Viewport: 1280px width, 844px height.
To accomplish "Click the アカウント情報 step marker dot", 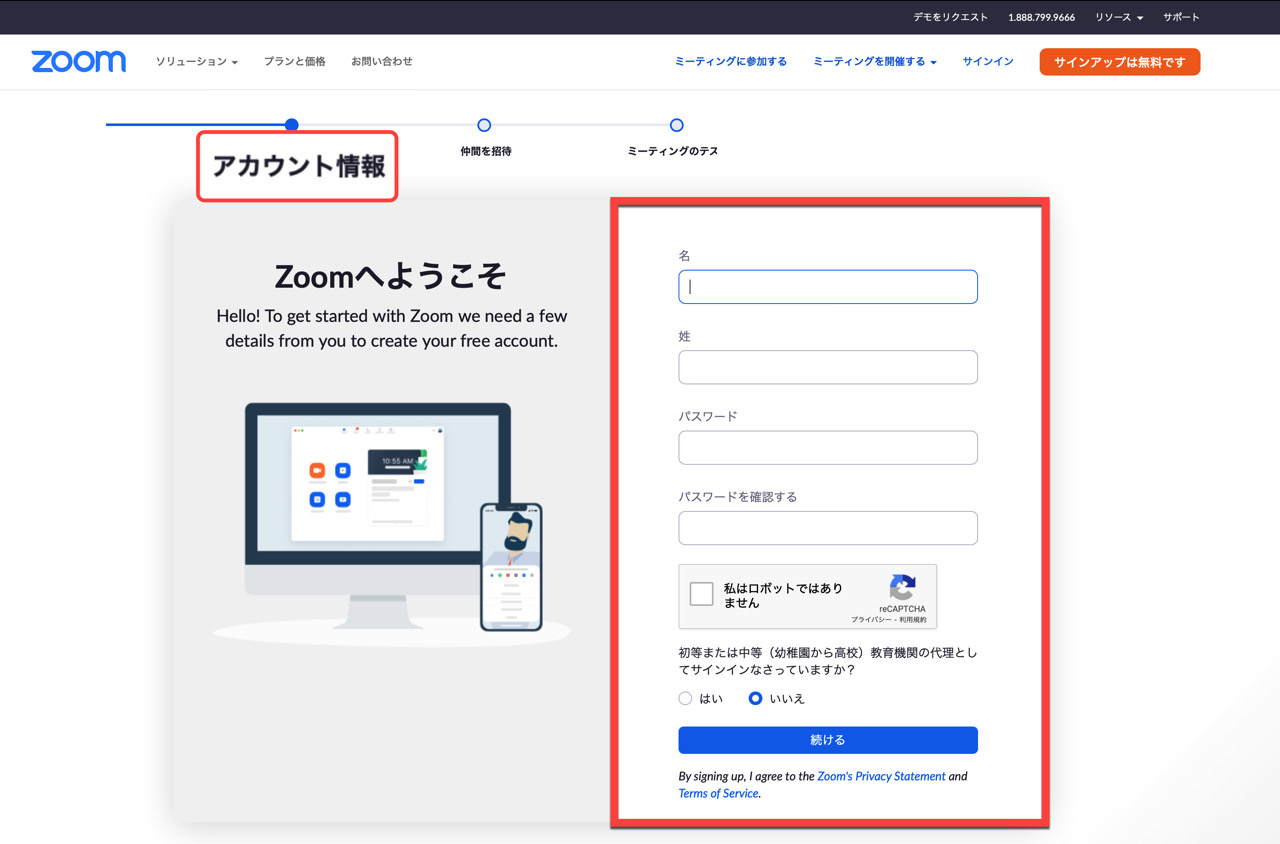I will (x=291, y=125).
